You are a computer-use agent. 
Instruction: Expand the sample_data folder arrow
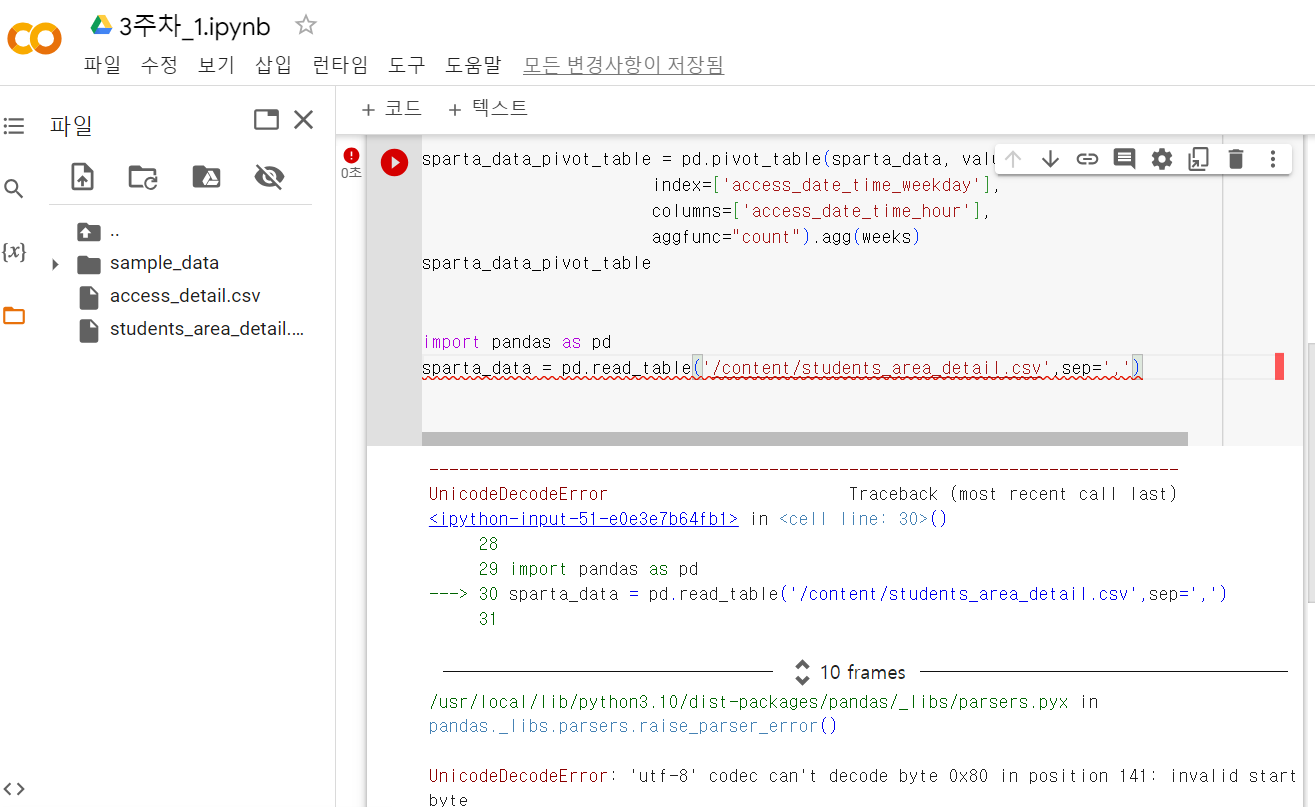(x=55, y=265)
